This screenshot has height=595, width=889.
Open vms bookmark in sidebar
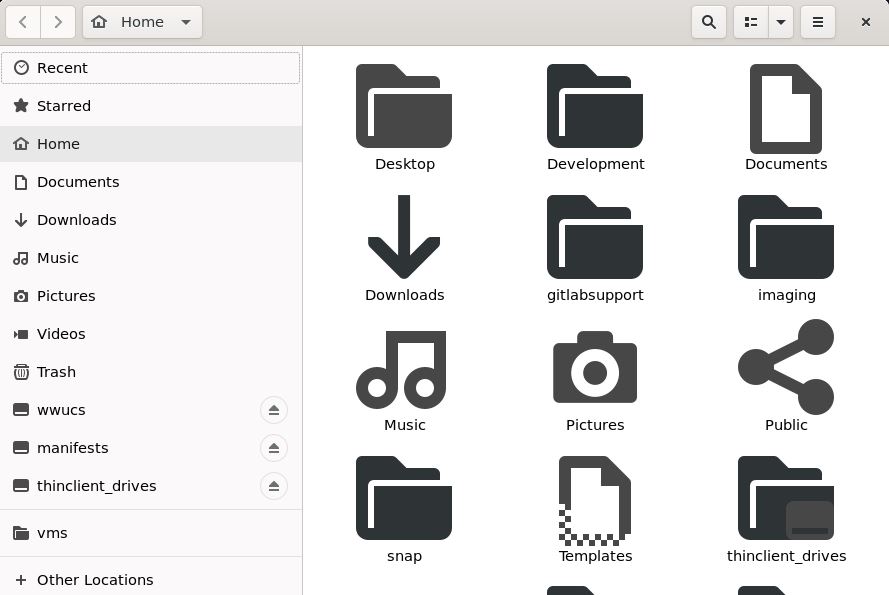151,533
